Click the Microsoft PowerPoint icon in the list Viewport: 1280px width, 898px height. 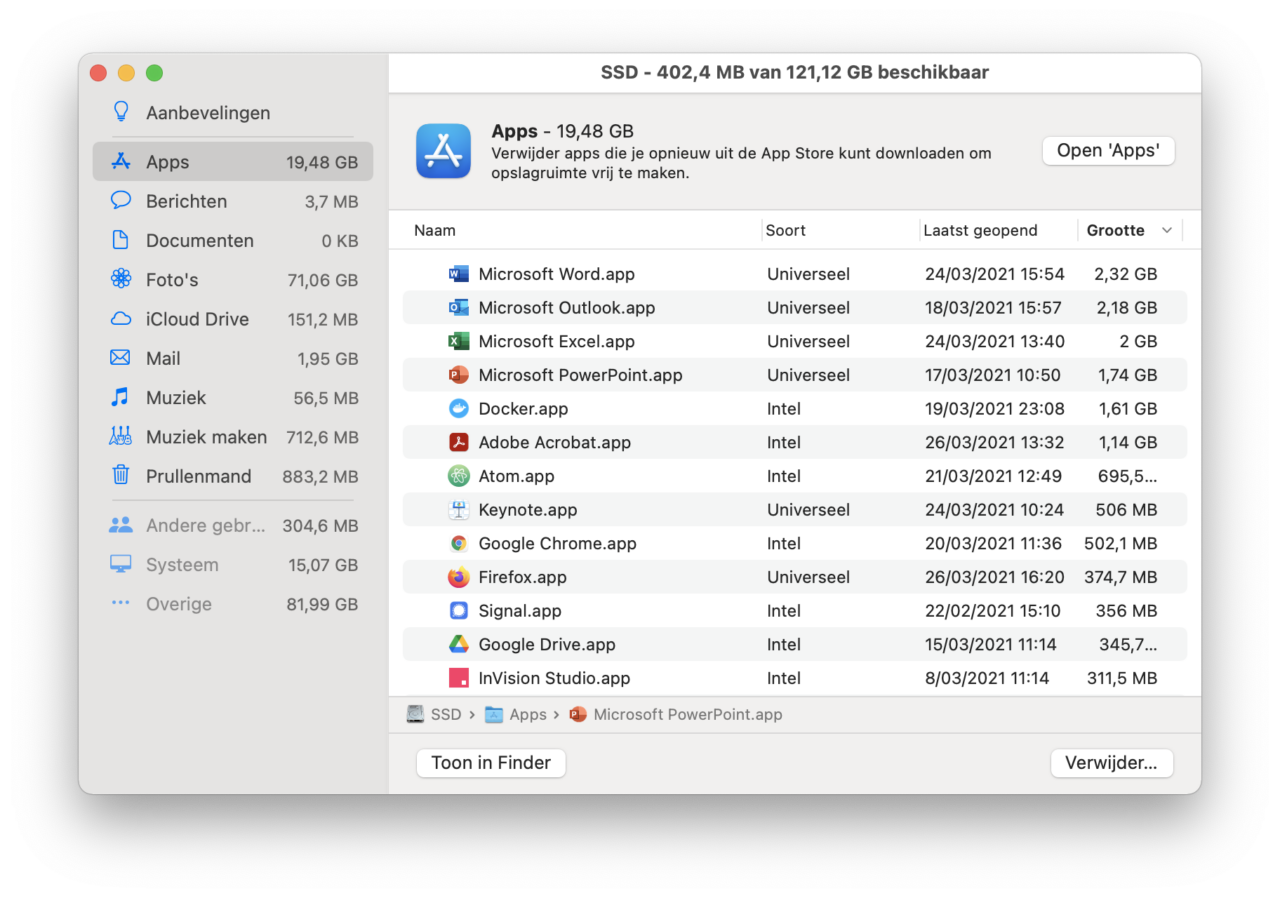coord(459,375)
